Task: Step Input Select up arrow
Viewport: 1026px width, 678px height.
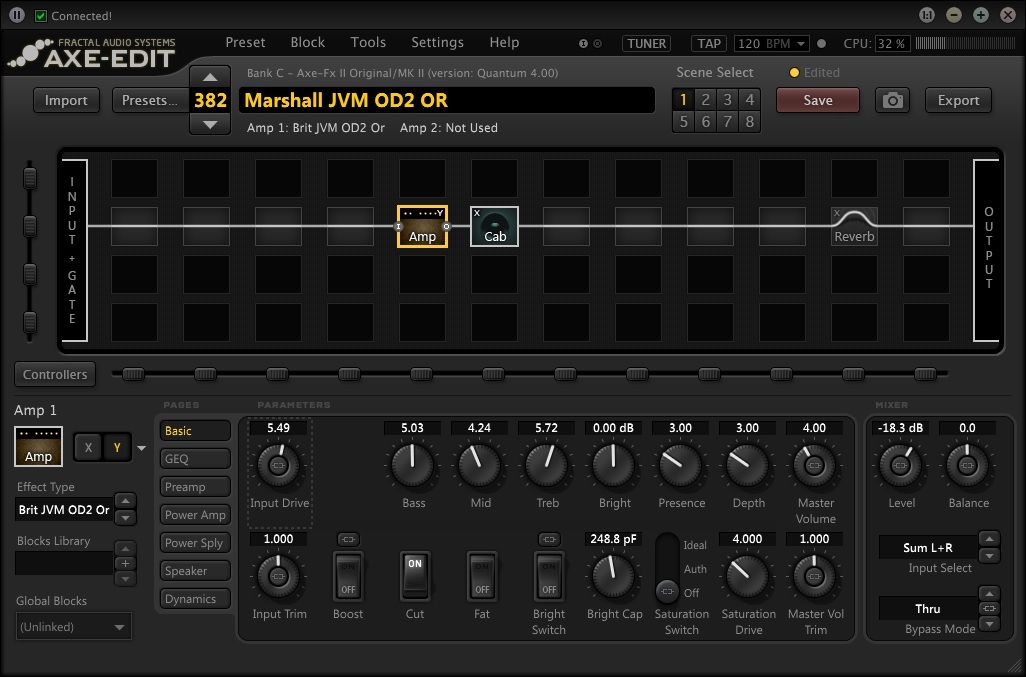Action: pos(989,539)
